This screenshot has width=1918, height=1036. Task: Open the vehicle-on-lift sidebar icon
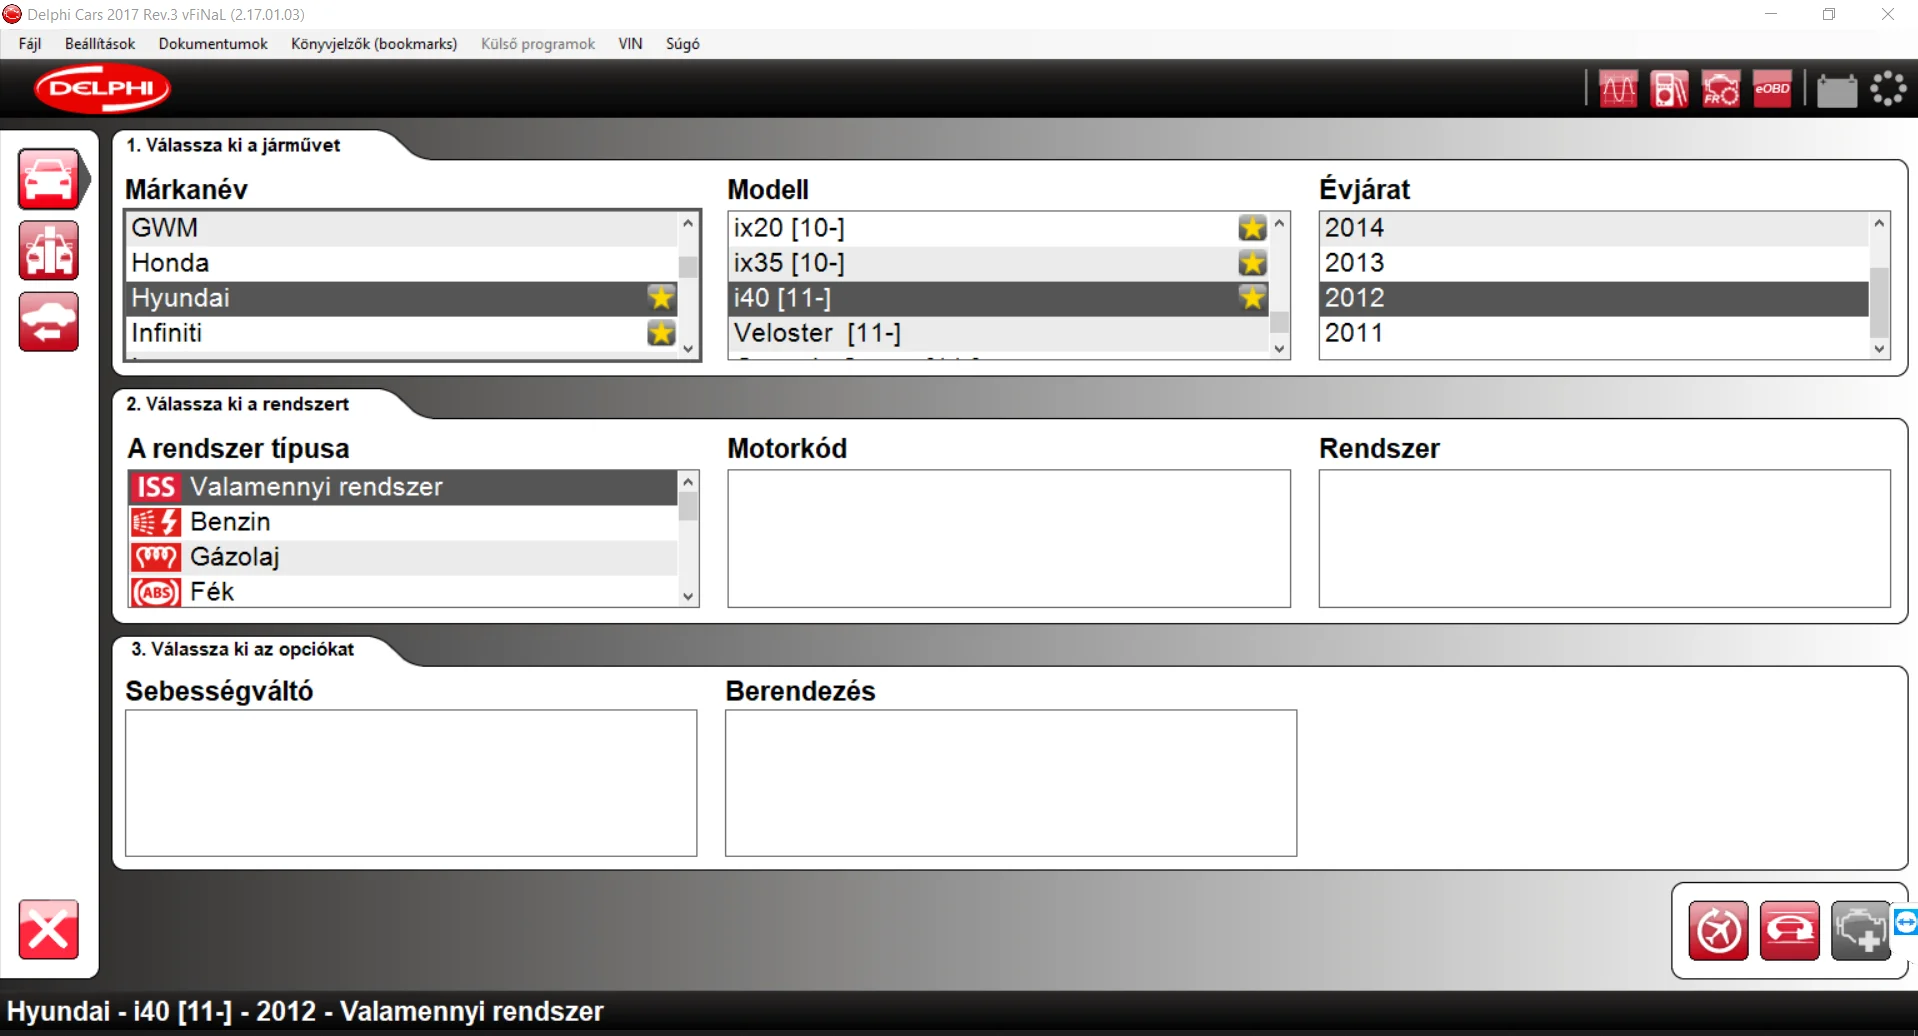49,250
